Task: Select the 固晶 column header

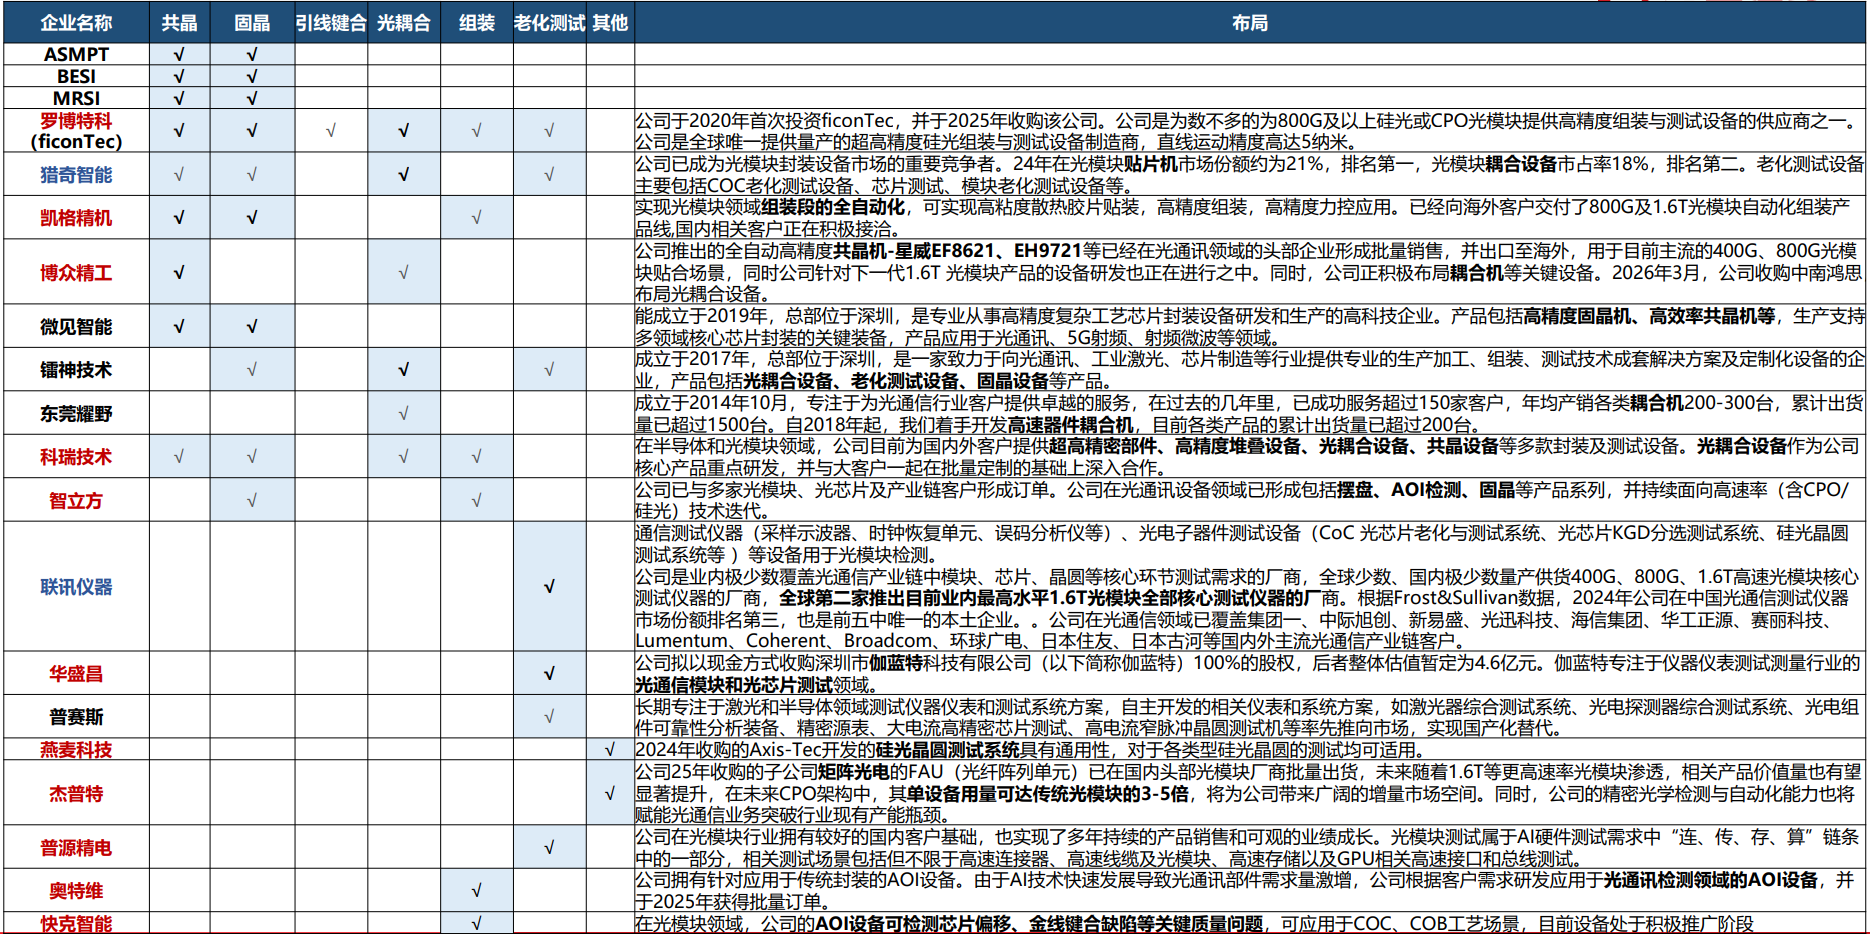Action: click(x=252, y=23)
